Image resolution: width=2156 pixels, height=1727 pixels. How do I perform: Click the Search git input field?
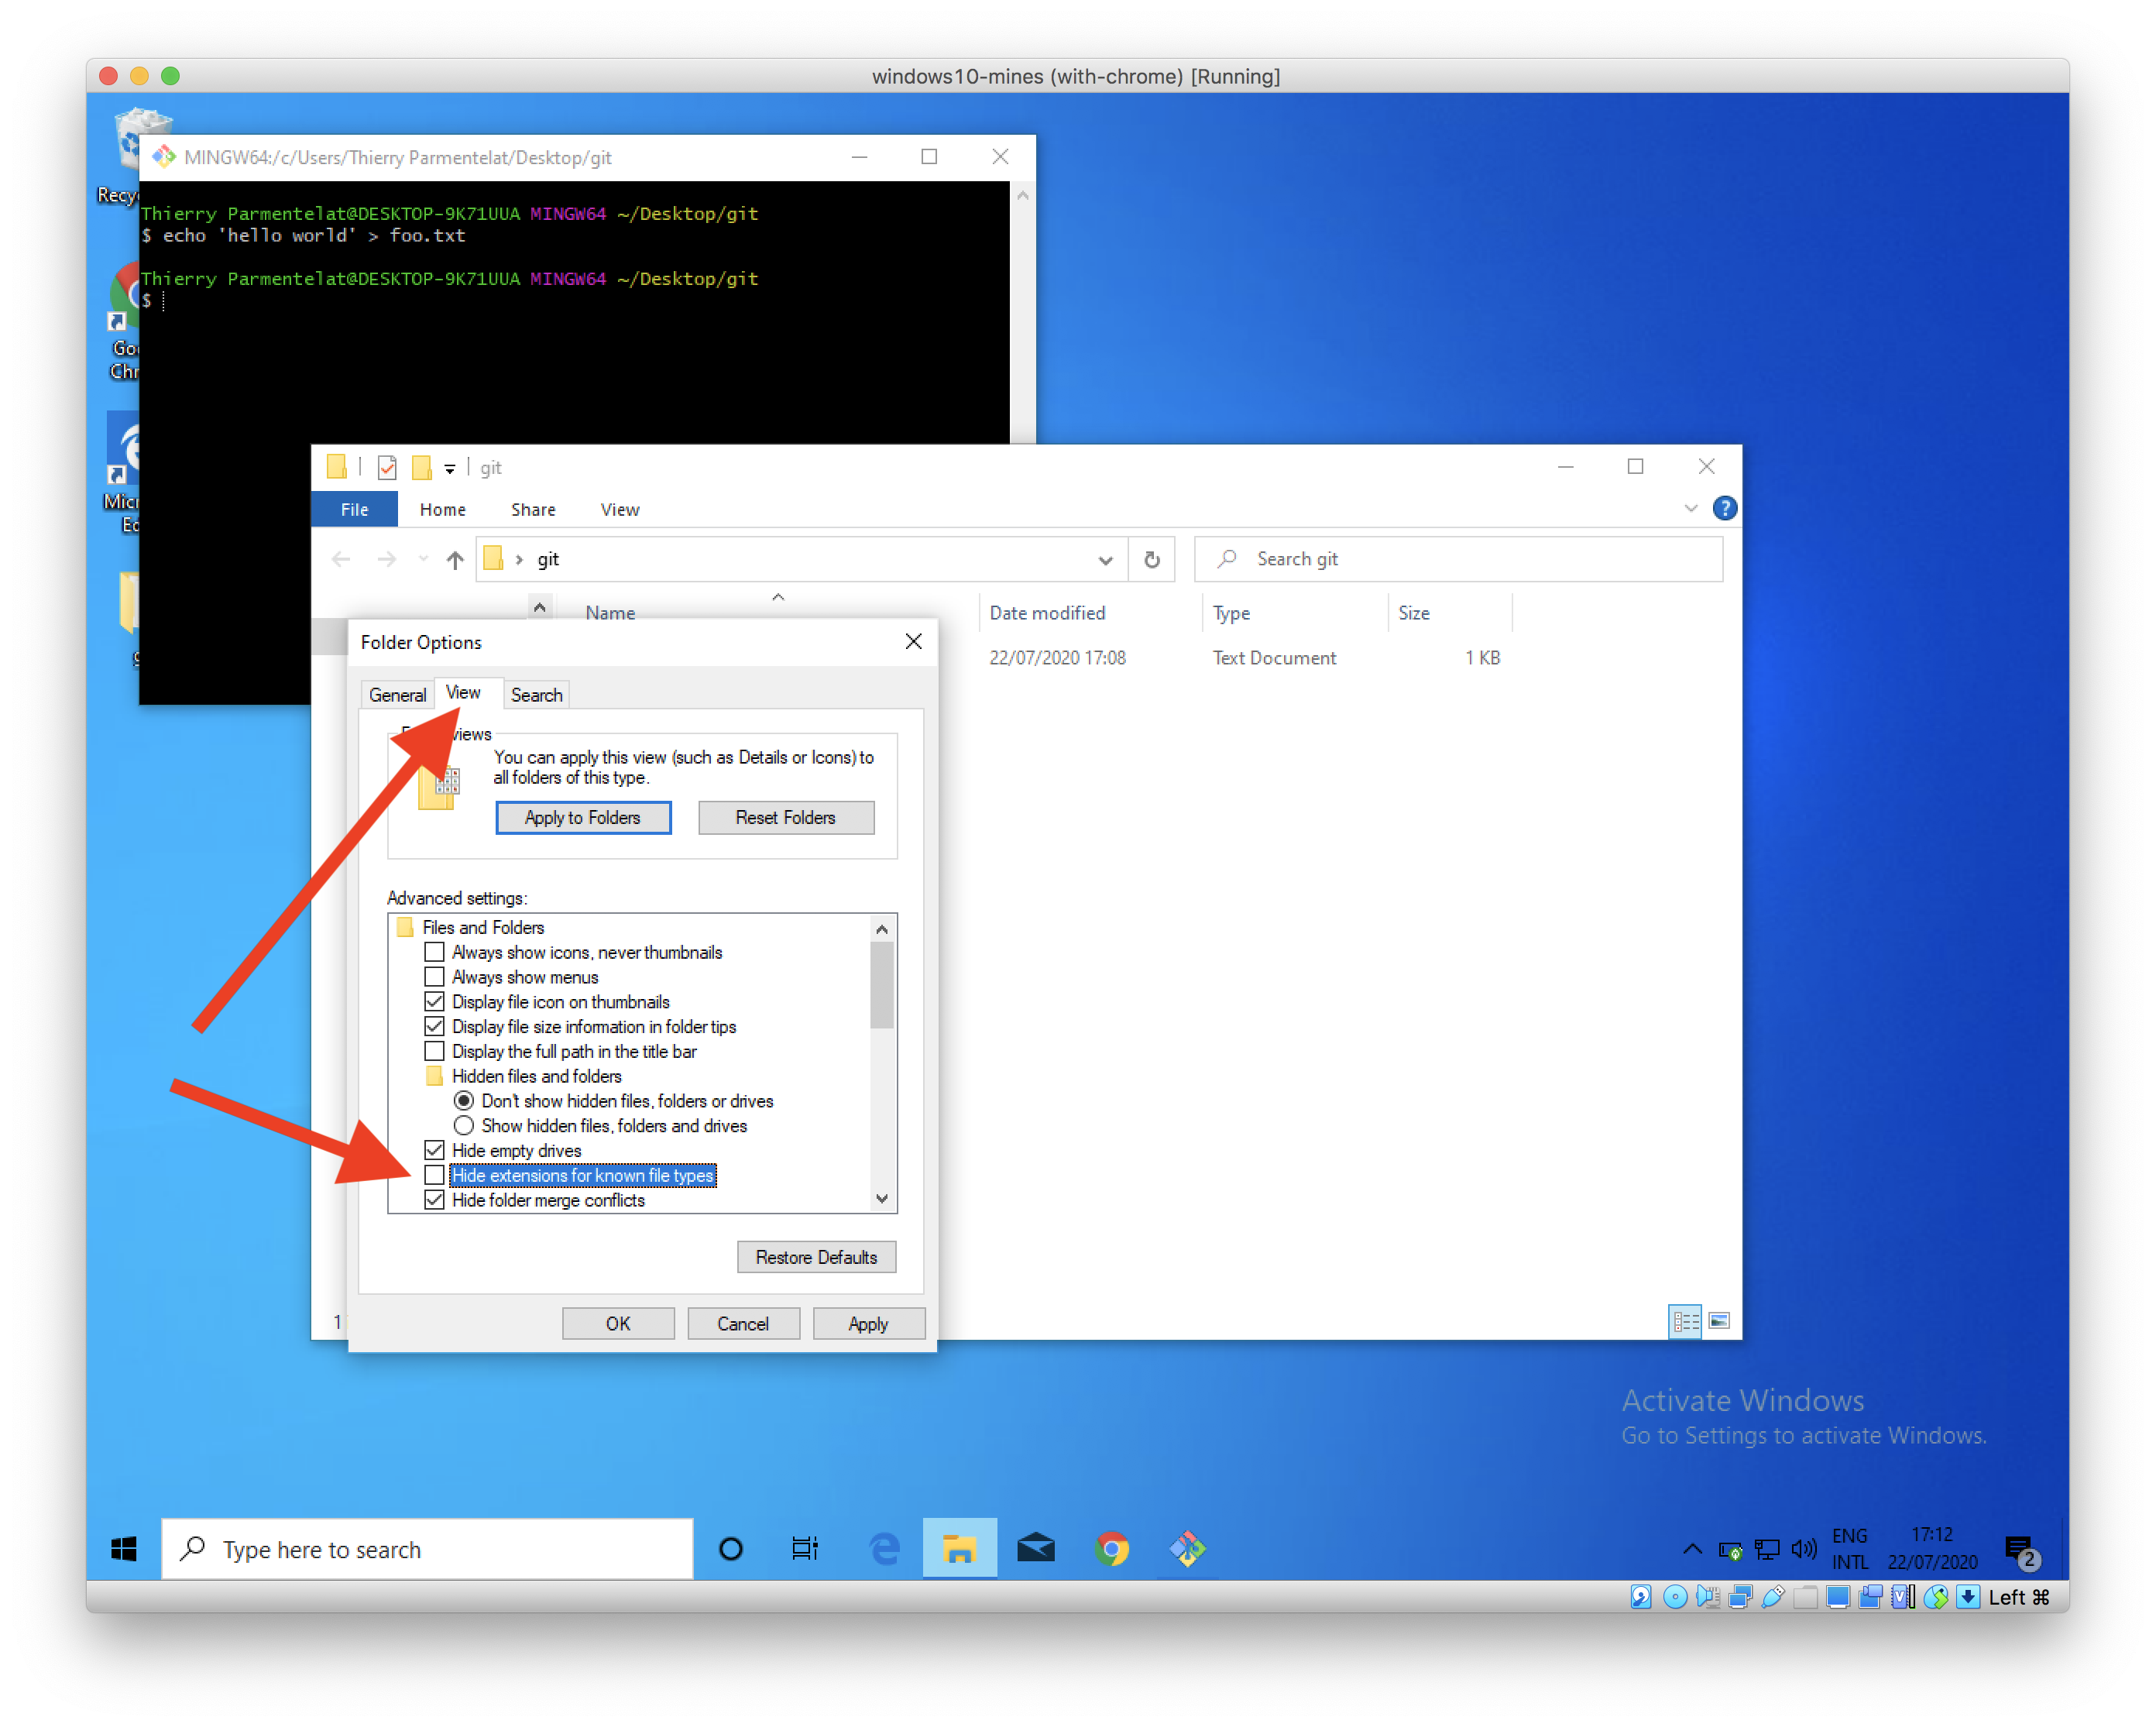click(x=1458, y=559)
